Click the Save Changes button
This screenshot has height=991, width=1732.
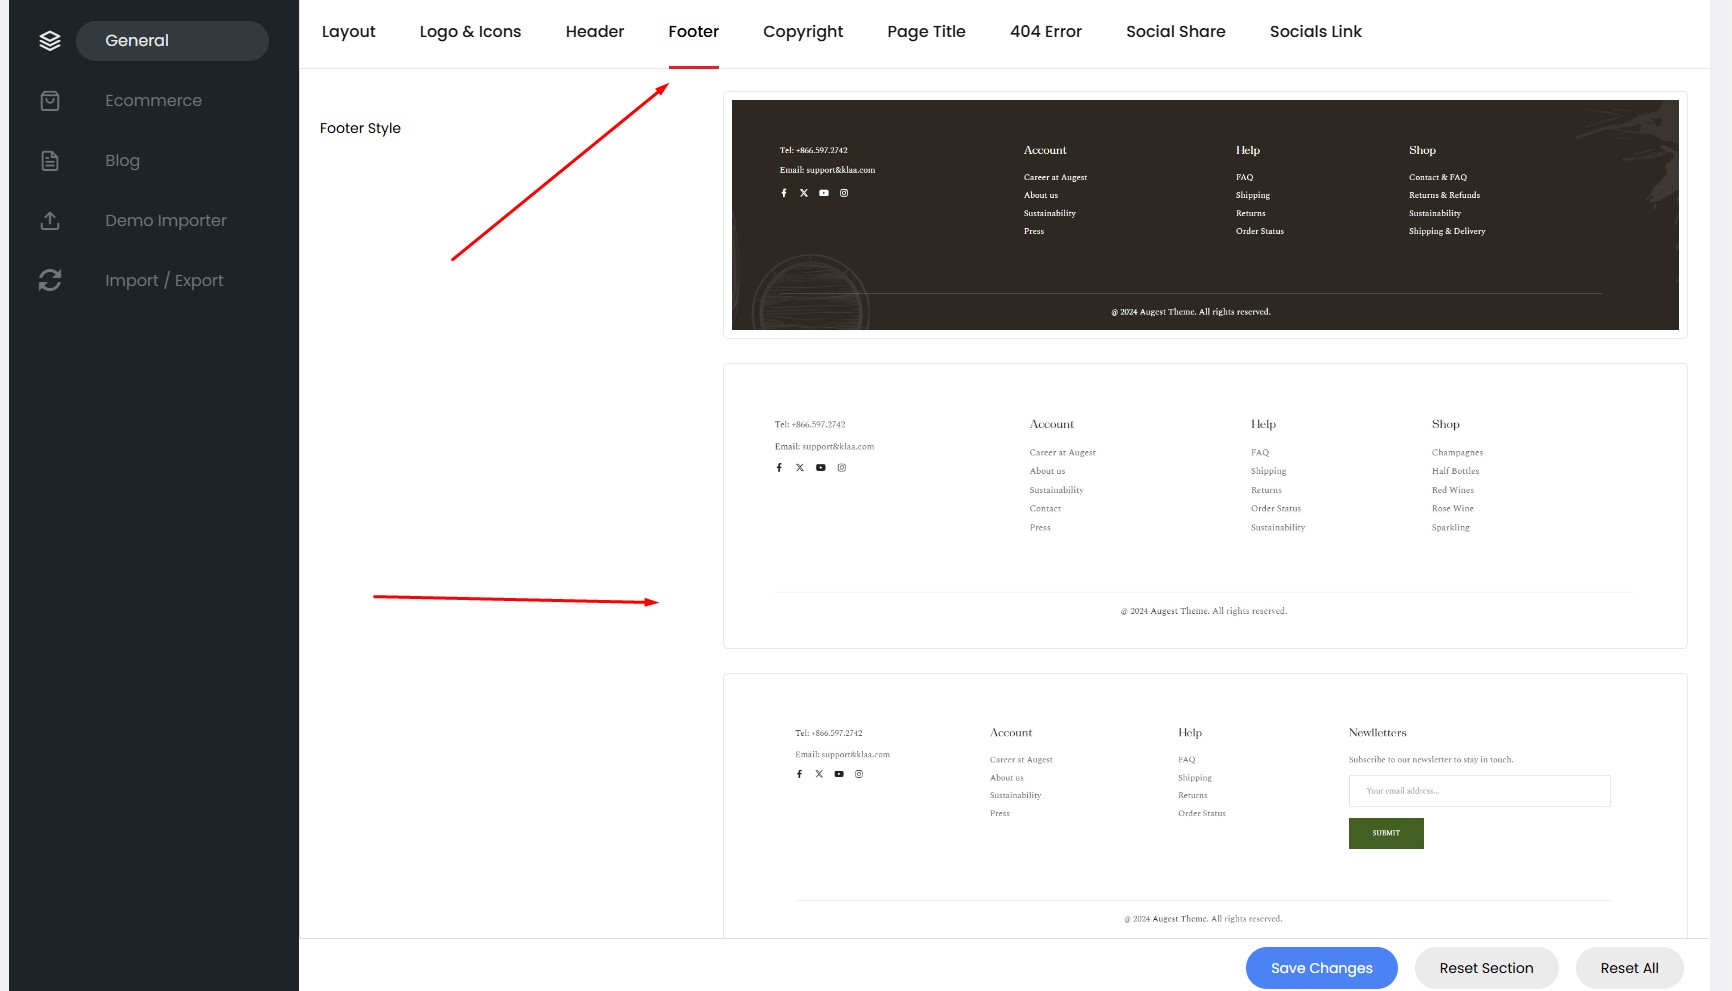pyautogui.click(x=1321, y=968)
